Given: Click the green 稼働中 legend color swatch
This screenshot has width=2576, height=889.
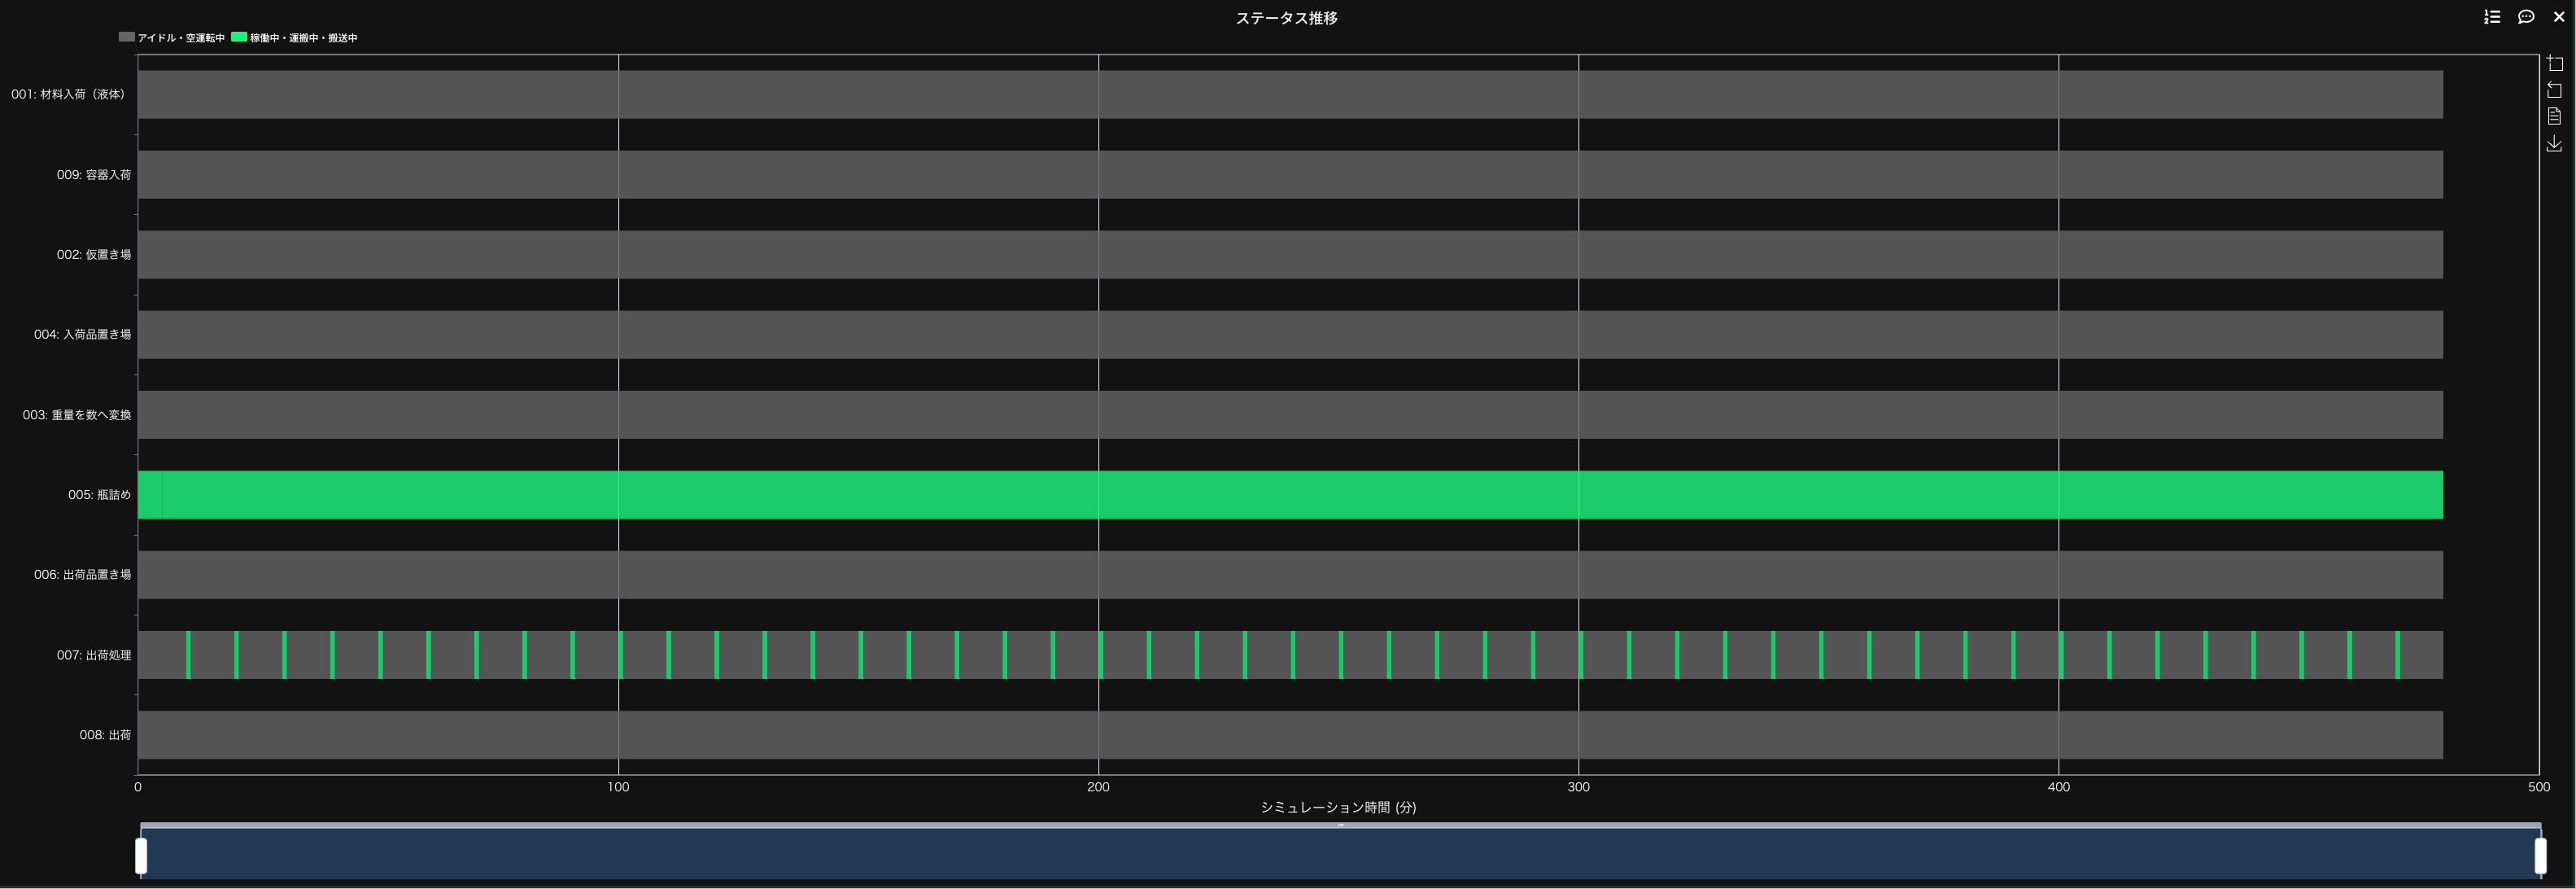Looking at the screenshot, I should point(239,37).
